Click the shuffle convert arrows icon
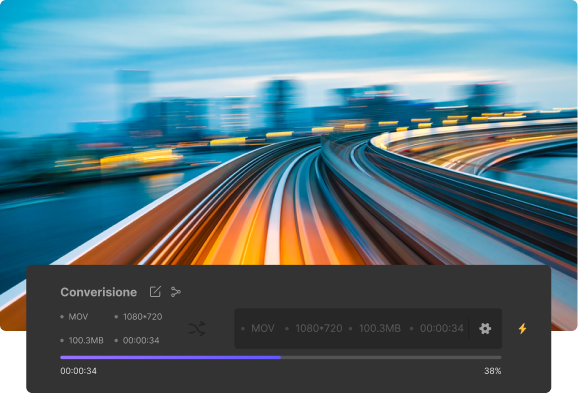 coord(197,328)
